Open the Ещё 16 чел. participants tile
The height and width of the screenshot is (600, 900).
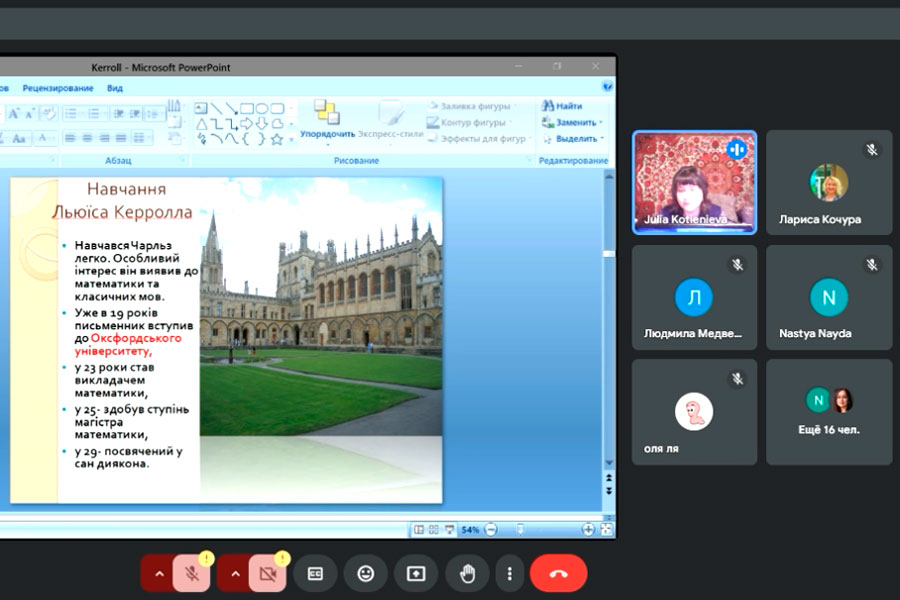coord(829,412)
